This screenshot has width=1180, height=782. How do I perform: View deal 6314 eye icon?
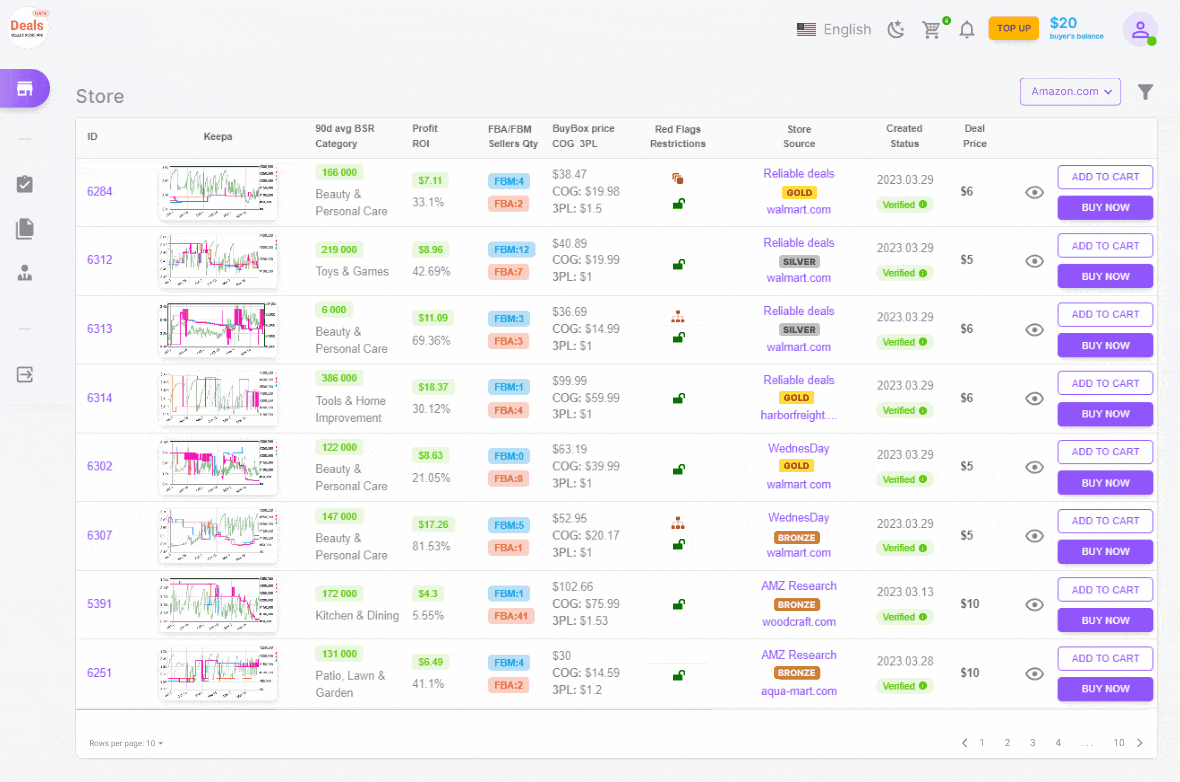coord(1035,399)
